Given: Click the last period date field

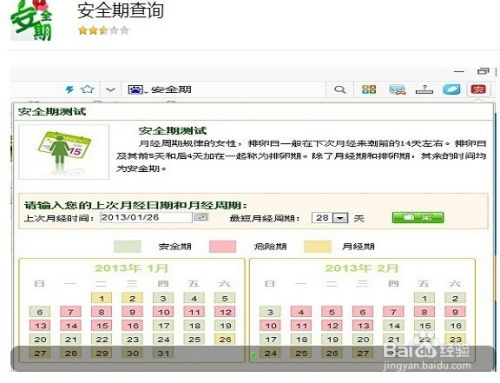Looking at the screenshot, I should pyautogui.click(x=146, y=217).
